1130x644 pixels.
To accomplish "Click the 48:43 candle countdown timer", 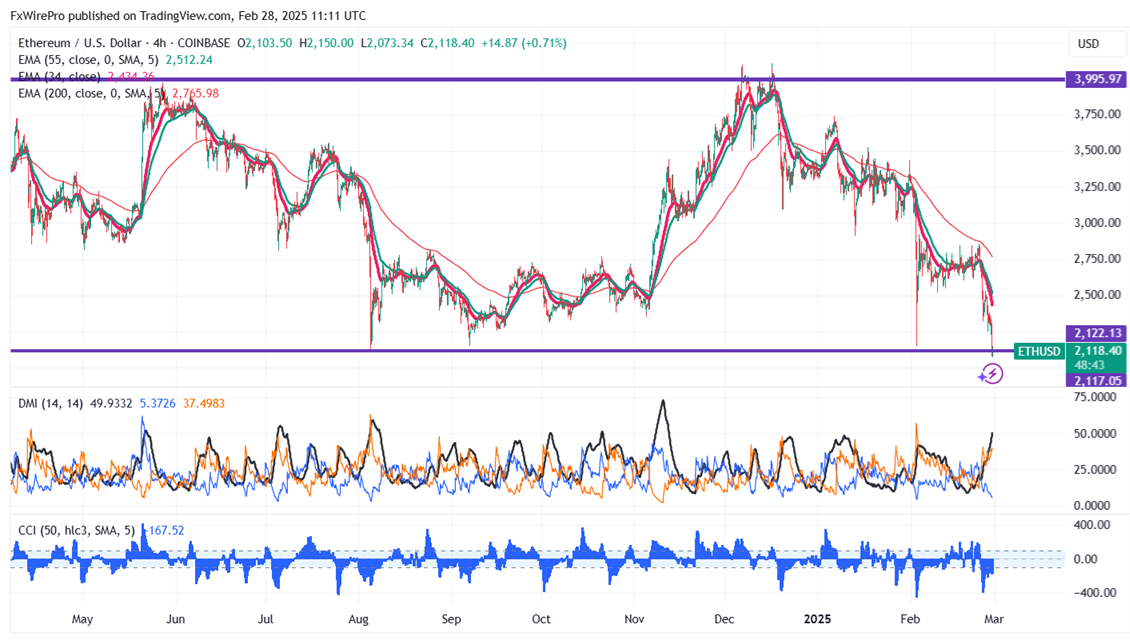I will (x=1088, y=365).
